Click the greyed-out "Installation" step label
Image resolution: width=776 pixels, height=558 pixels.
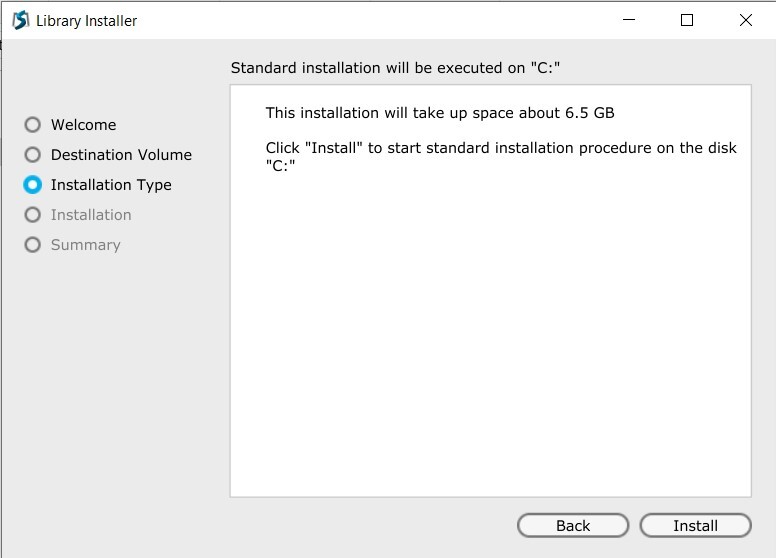[91, 215]
